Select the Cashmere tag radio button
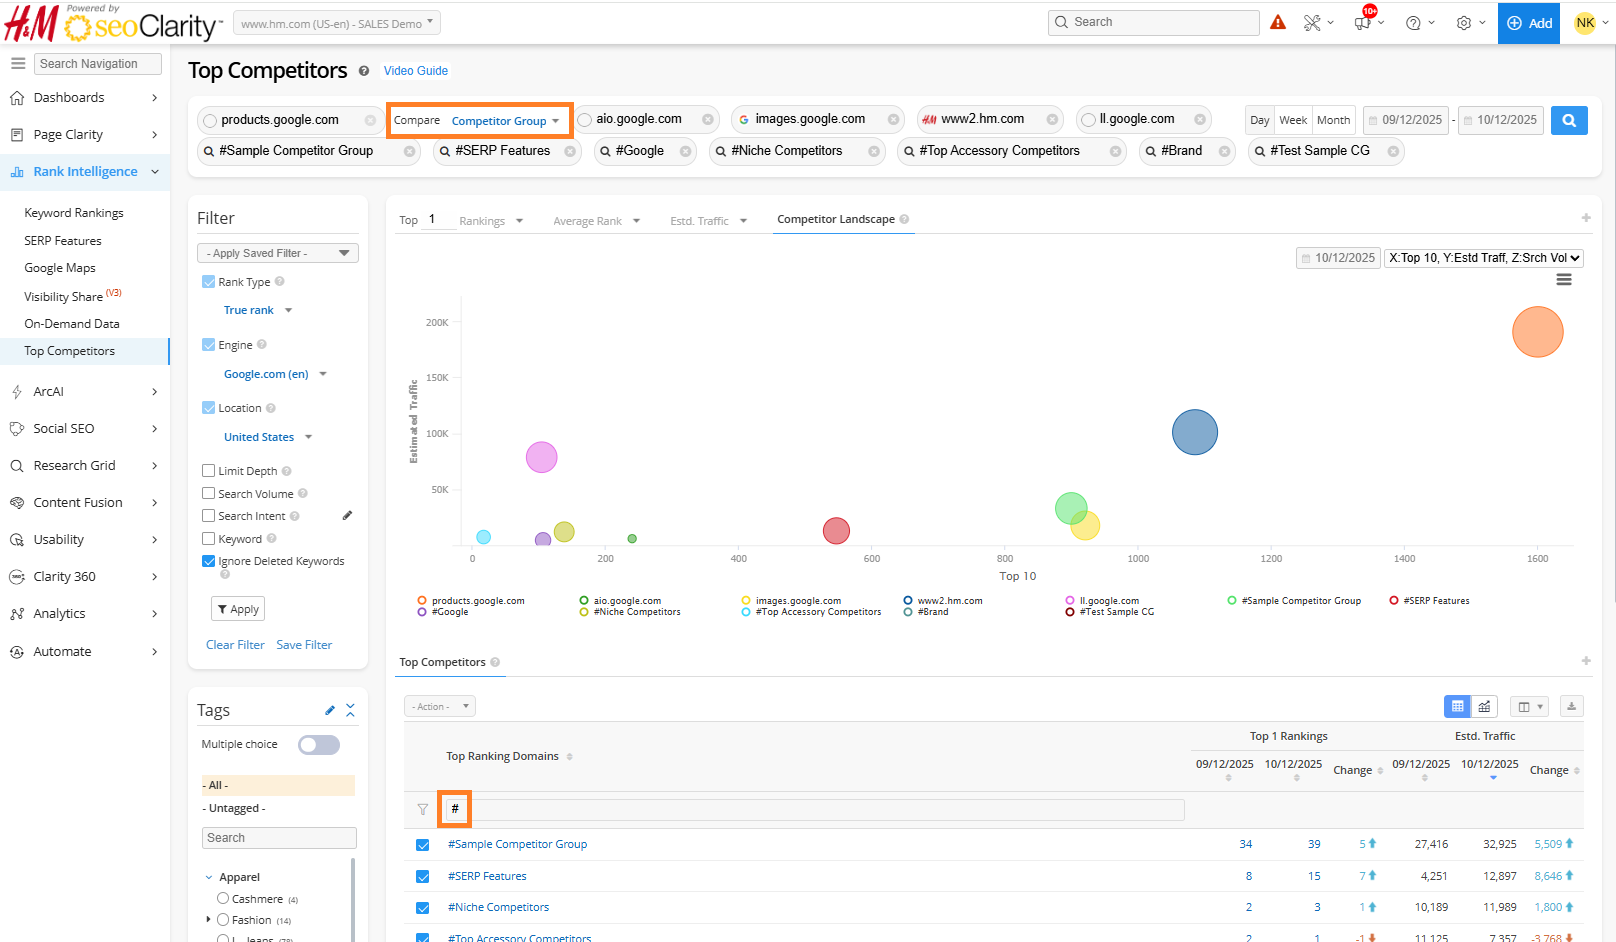Viewport: 1616px width, 942px height. click(223, 898)
